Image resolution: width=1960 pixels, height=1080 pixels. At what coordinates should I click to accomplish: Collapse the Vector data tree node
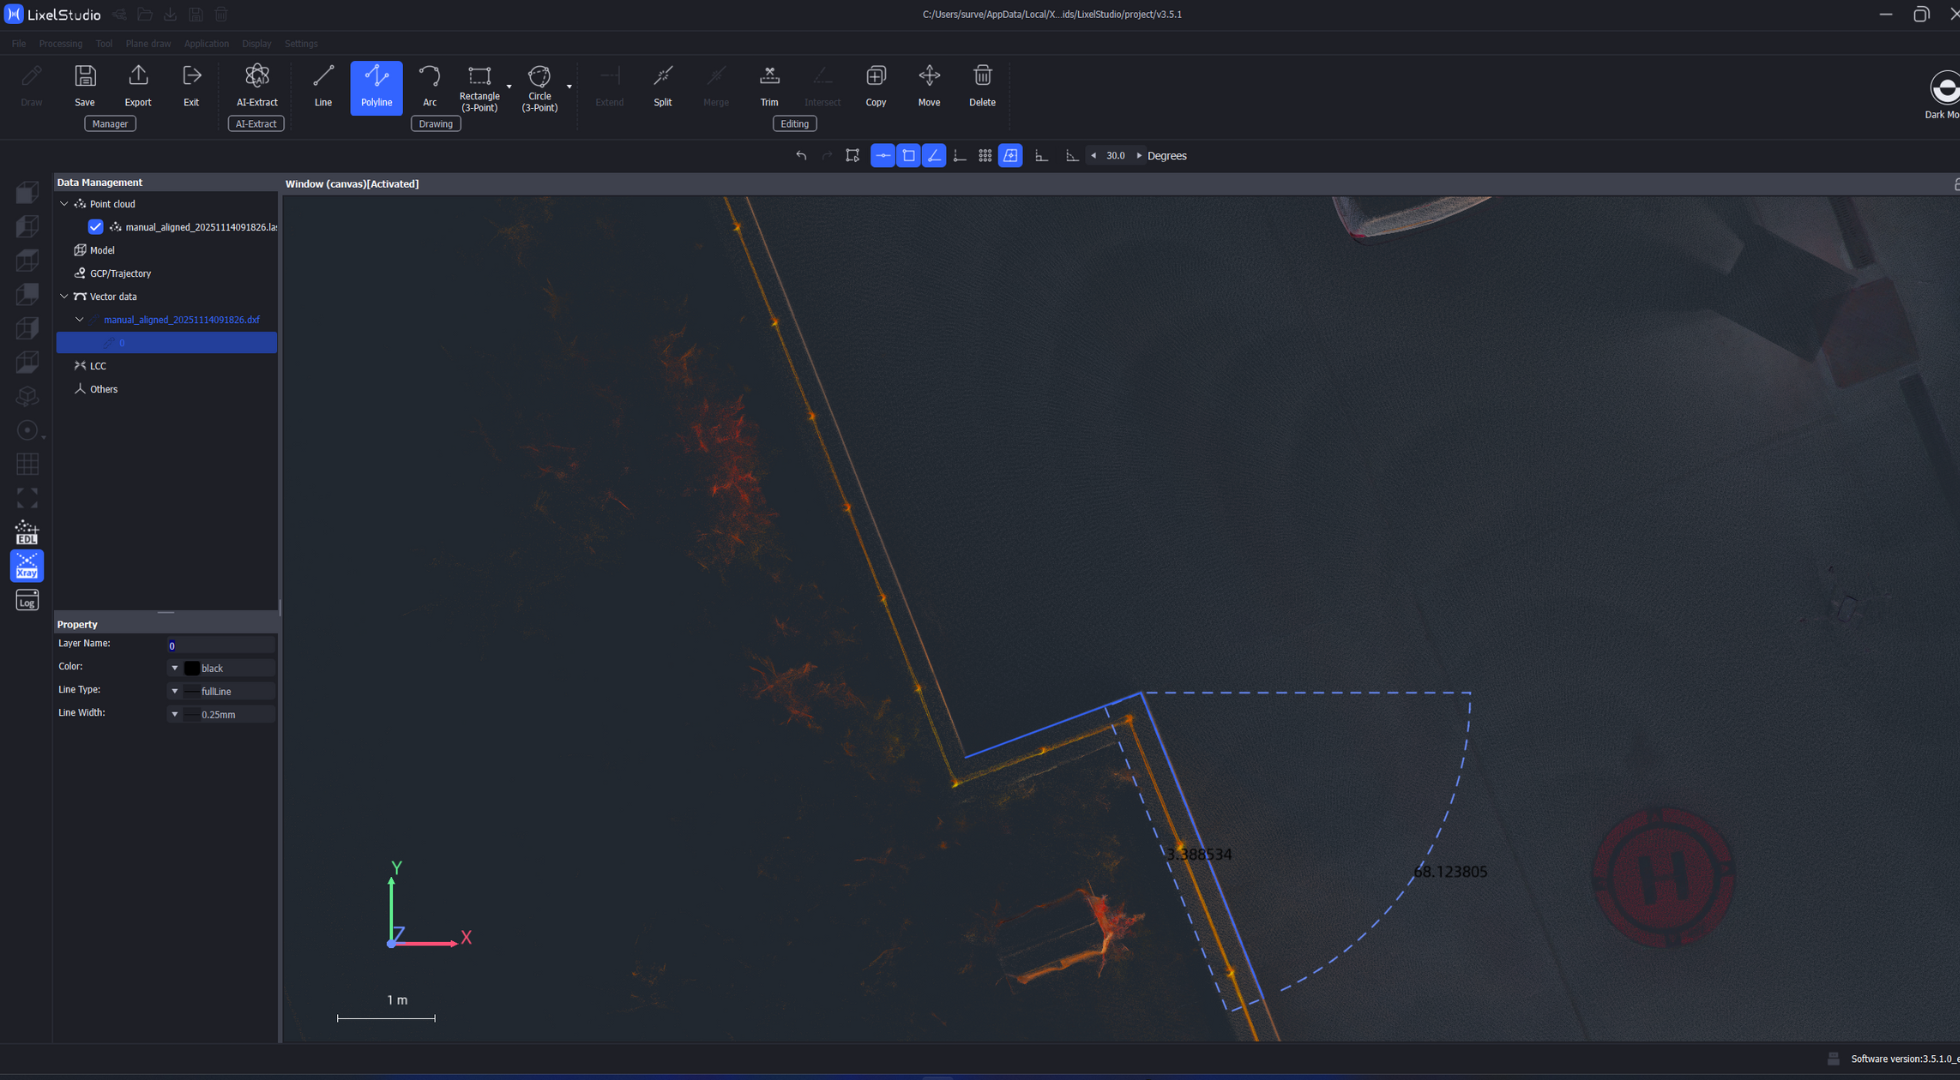[65, 297]
